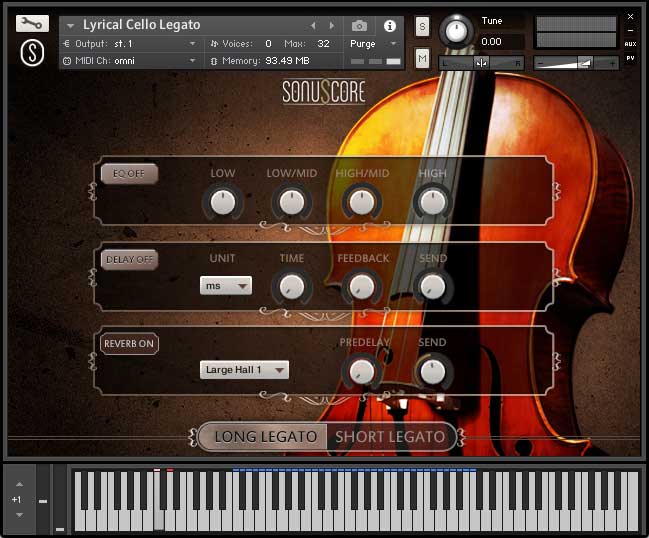The width and height of the screenshot is (649, 538).
Task: Mute the instrument with M button
Action: [x=422, y=58]
